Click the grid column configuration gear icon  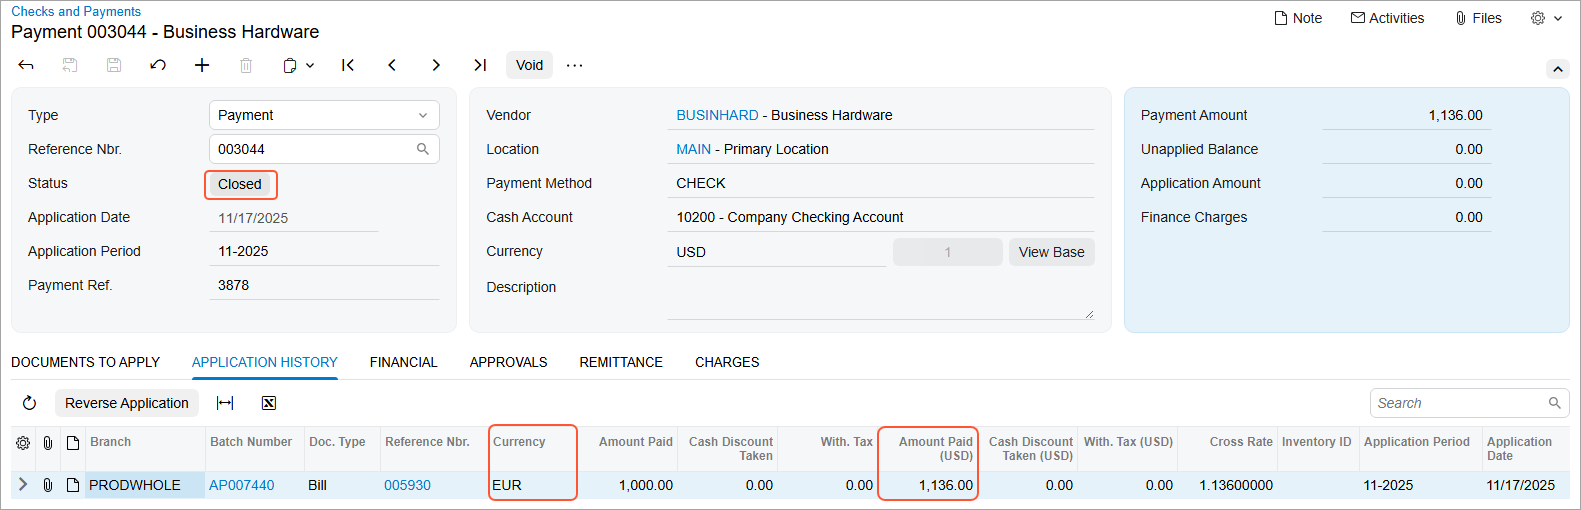click(23, 442)
